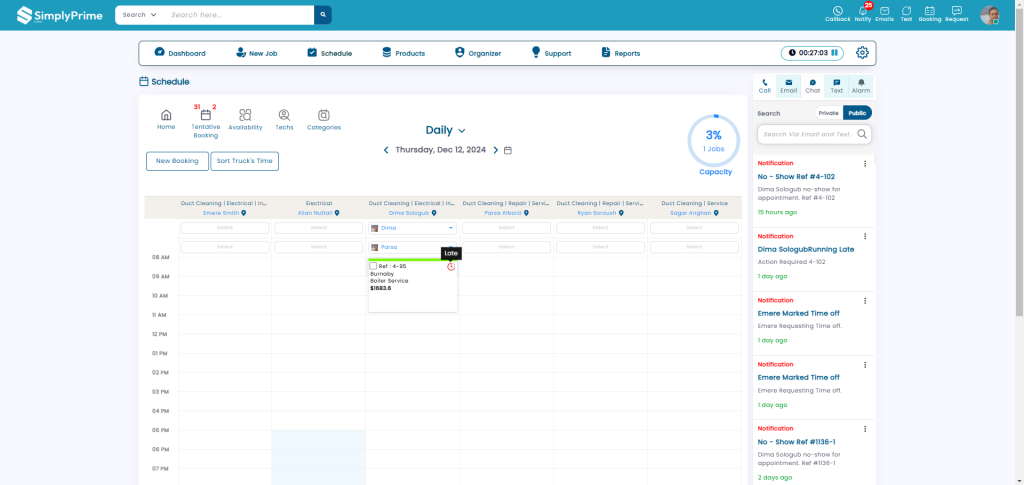1024x485 pixels.
Task: Open the settings gear icon
Action: [862, 53]
